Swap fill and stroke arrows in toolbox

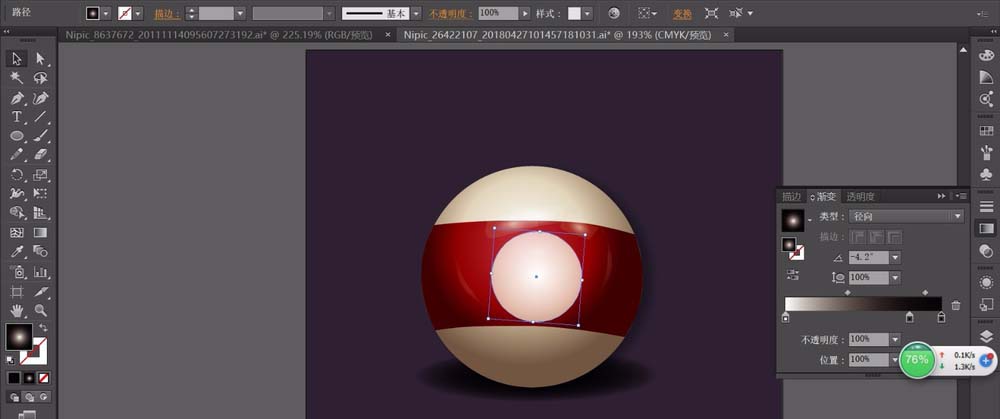(x=43, y=327)
